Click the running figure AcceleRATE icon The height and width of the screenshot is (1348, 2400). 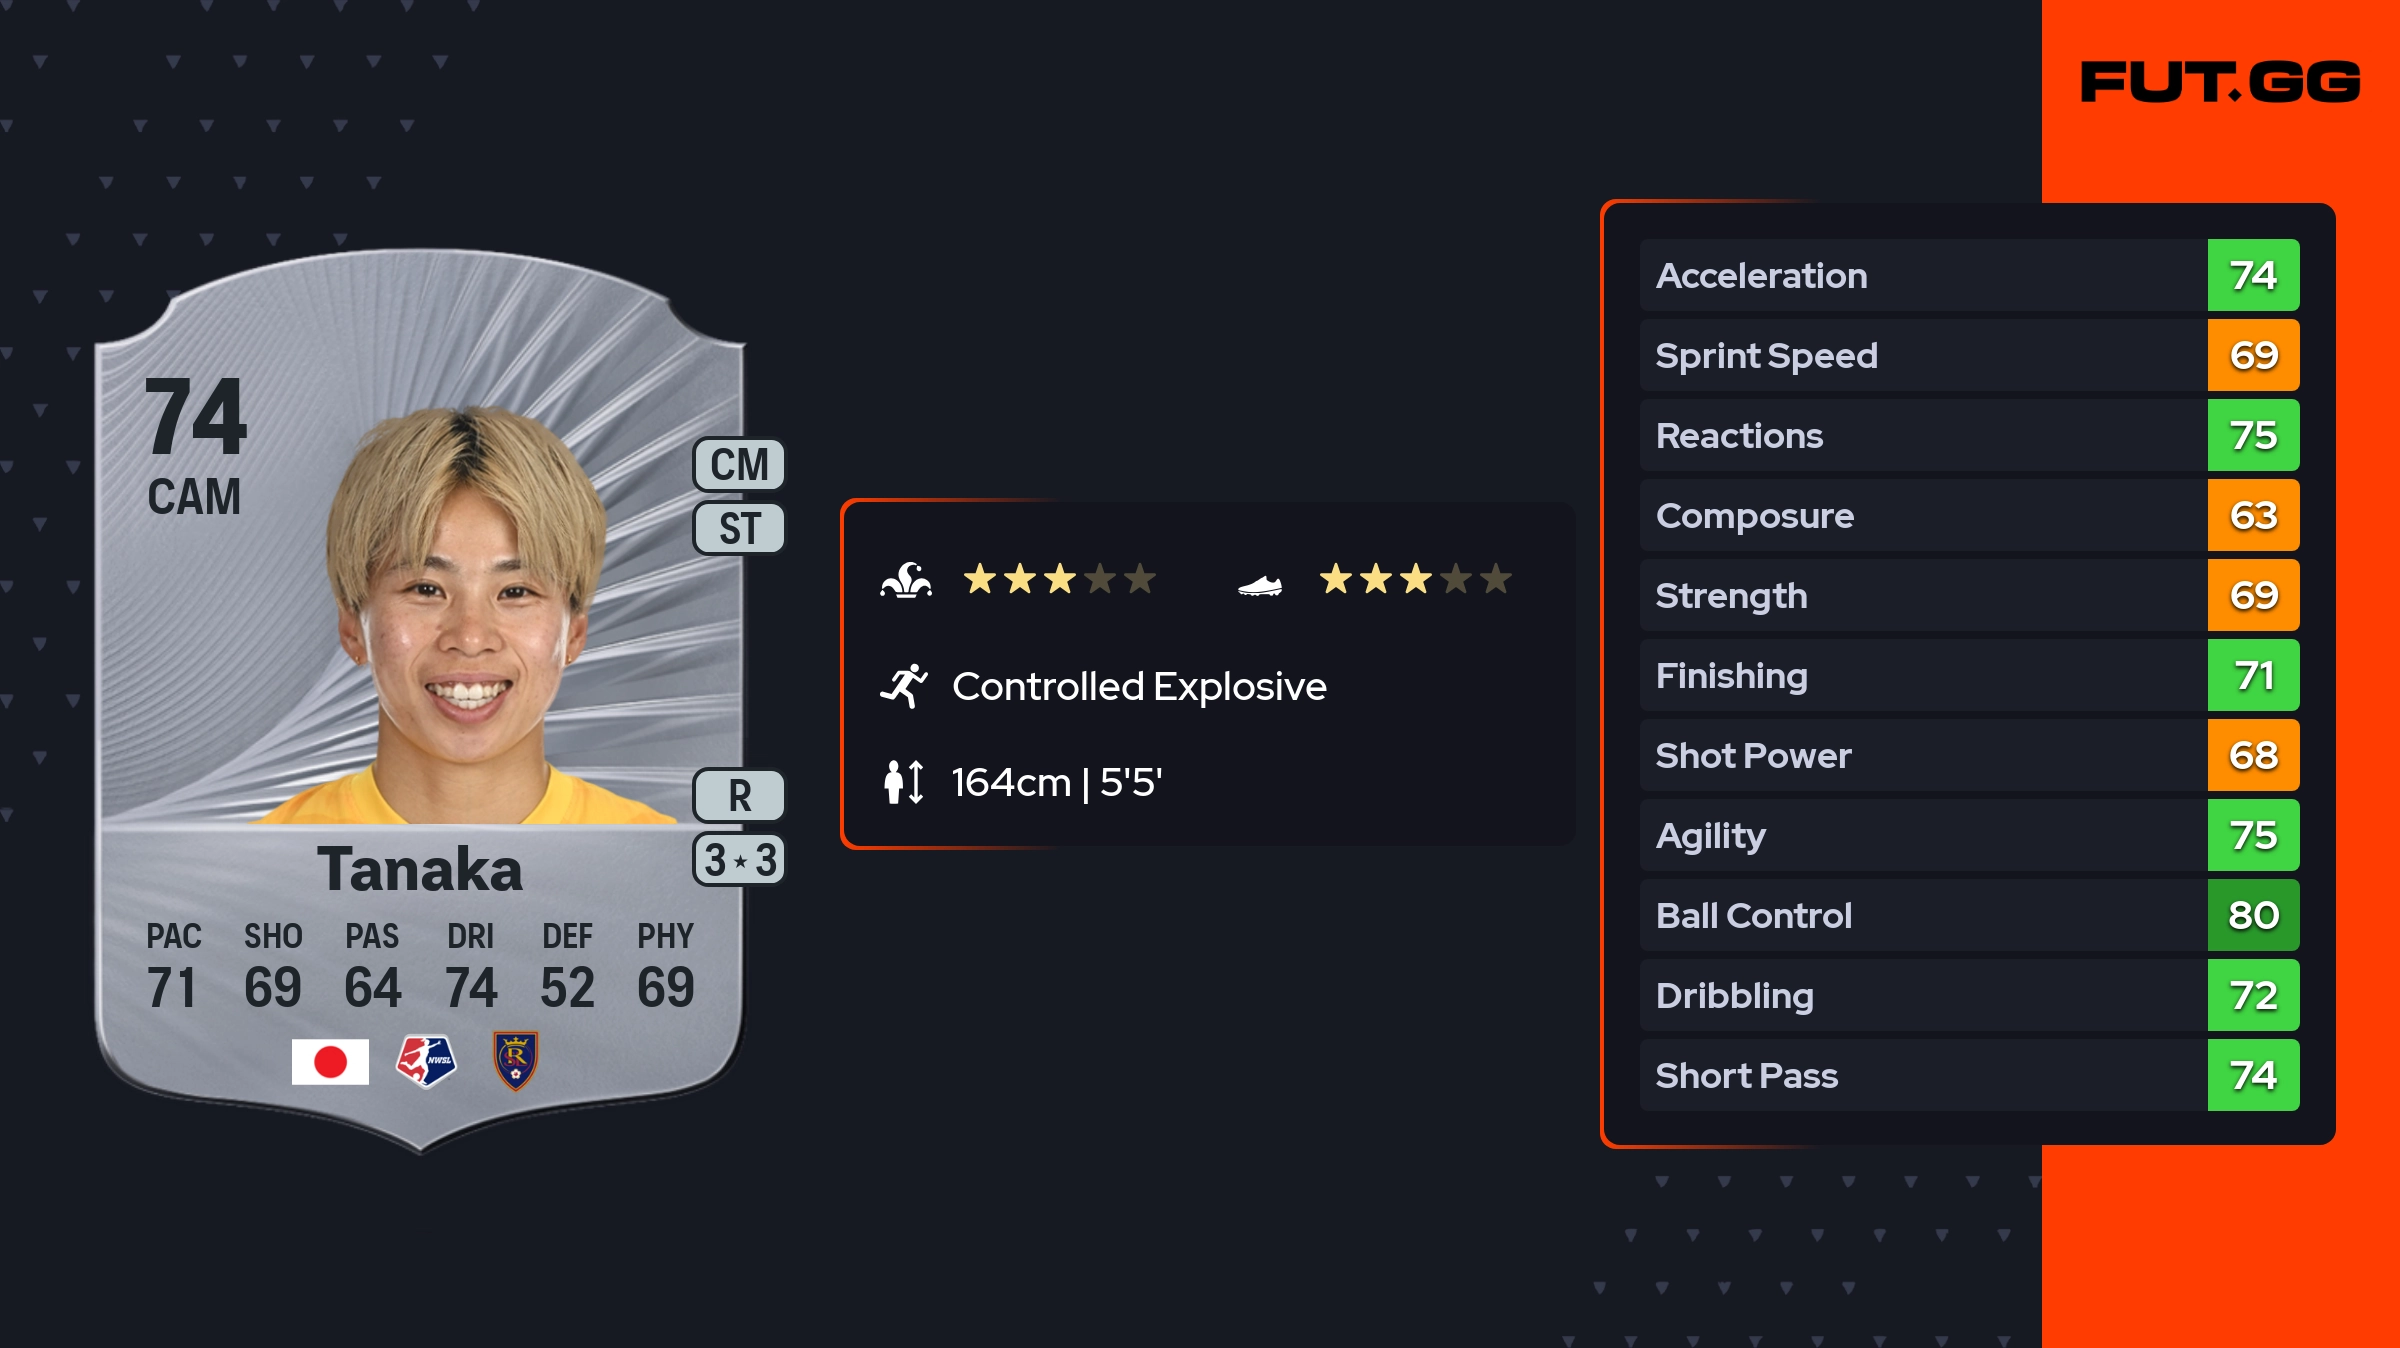click(x=904, y=686)
